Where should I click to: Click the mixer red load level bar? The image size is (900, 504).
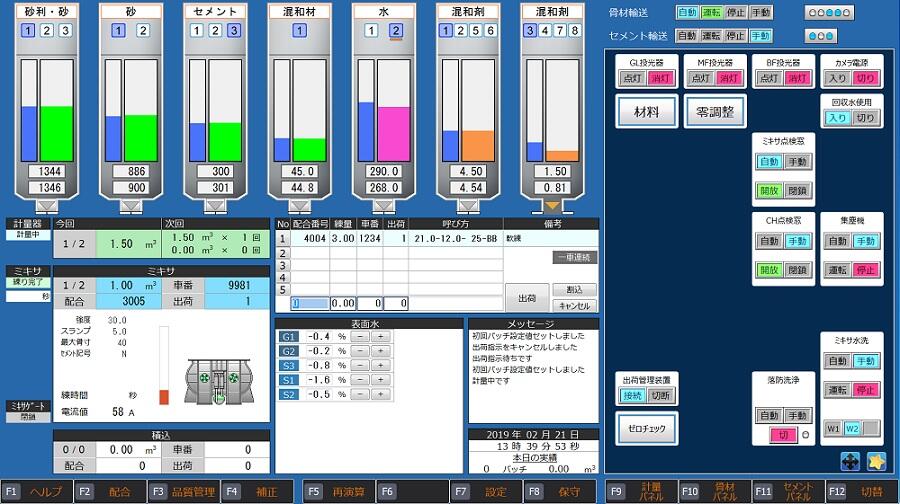tap(165, 366)
